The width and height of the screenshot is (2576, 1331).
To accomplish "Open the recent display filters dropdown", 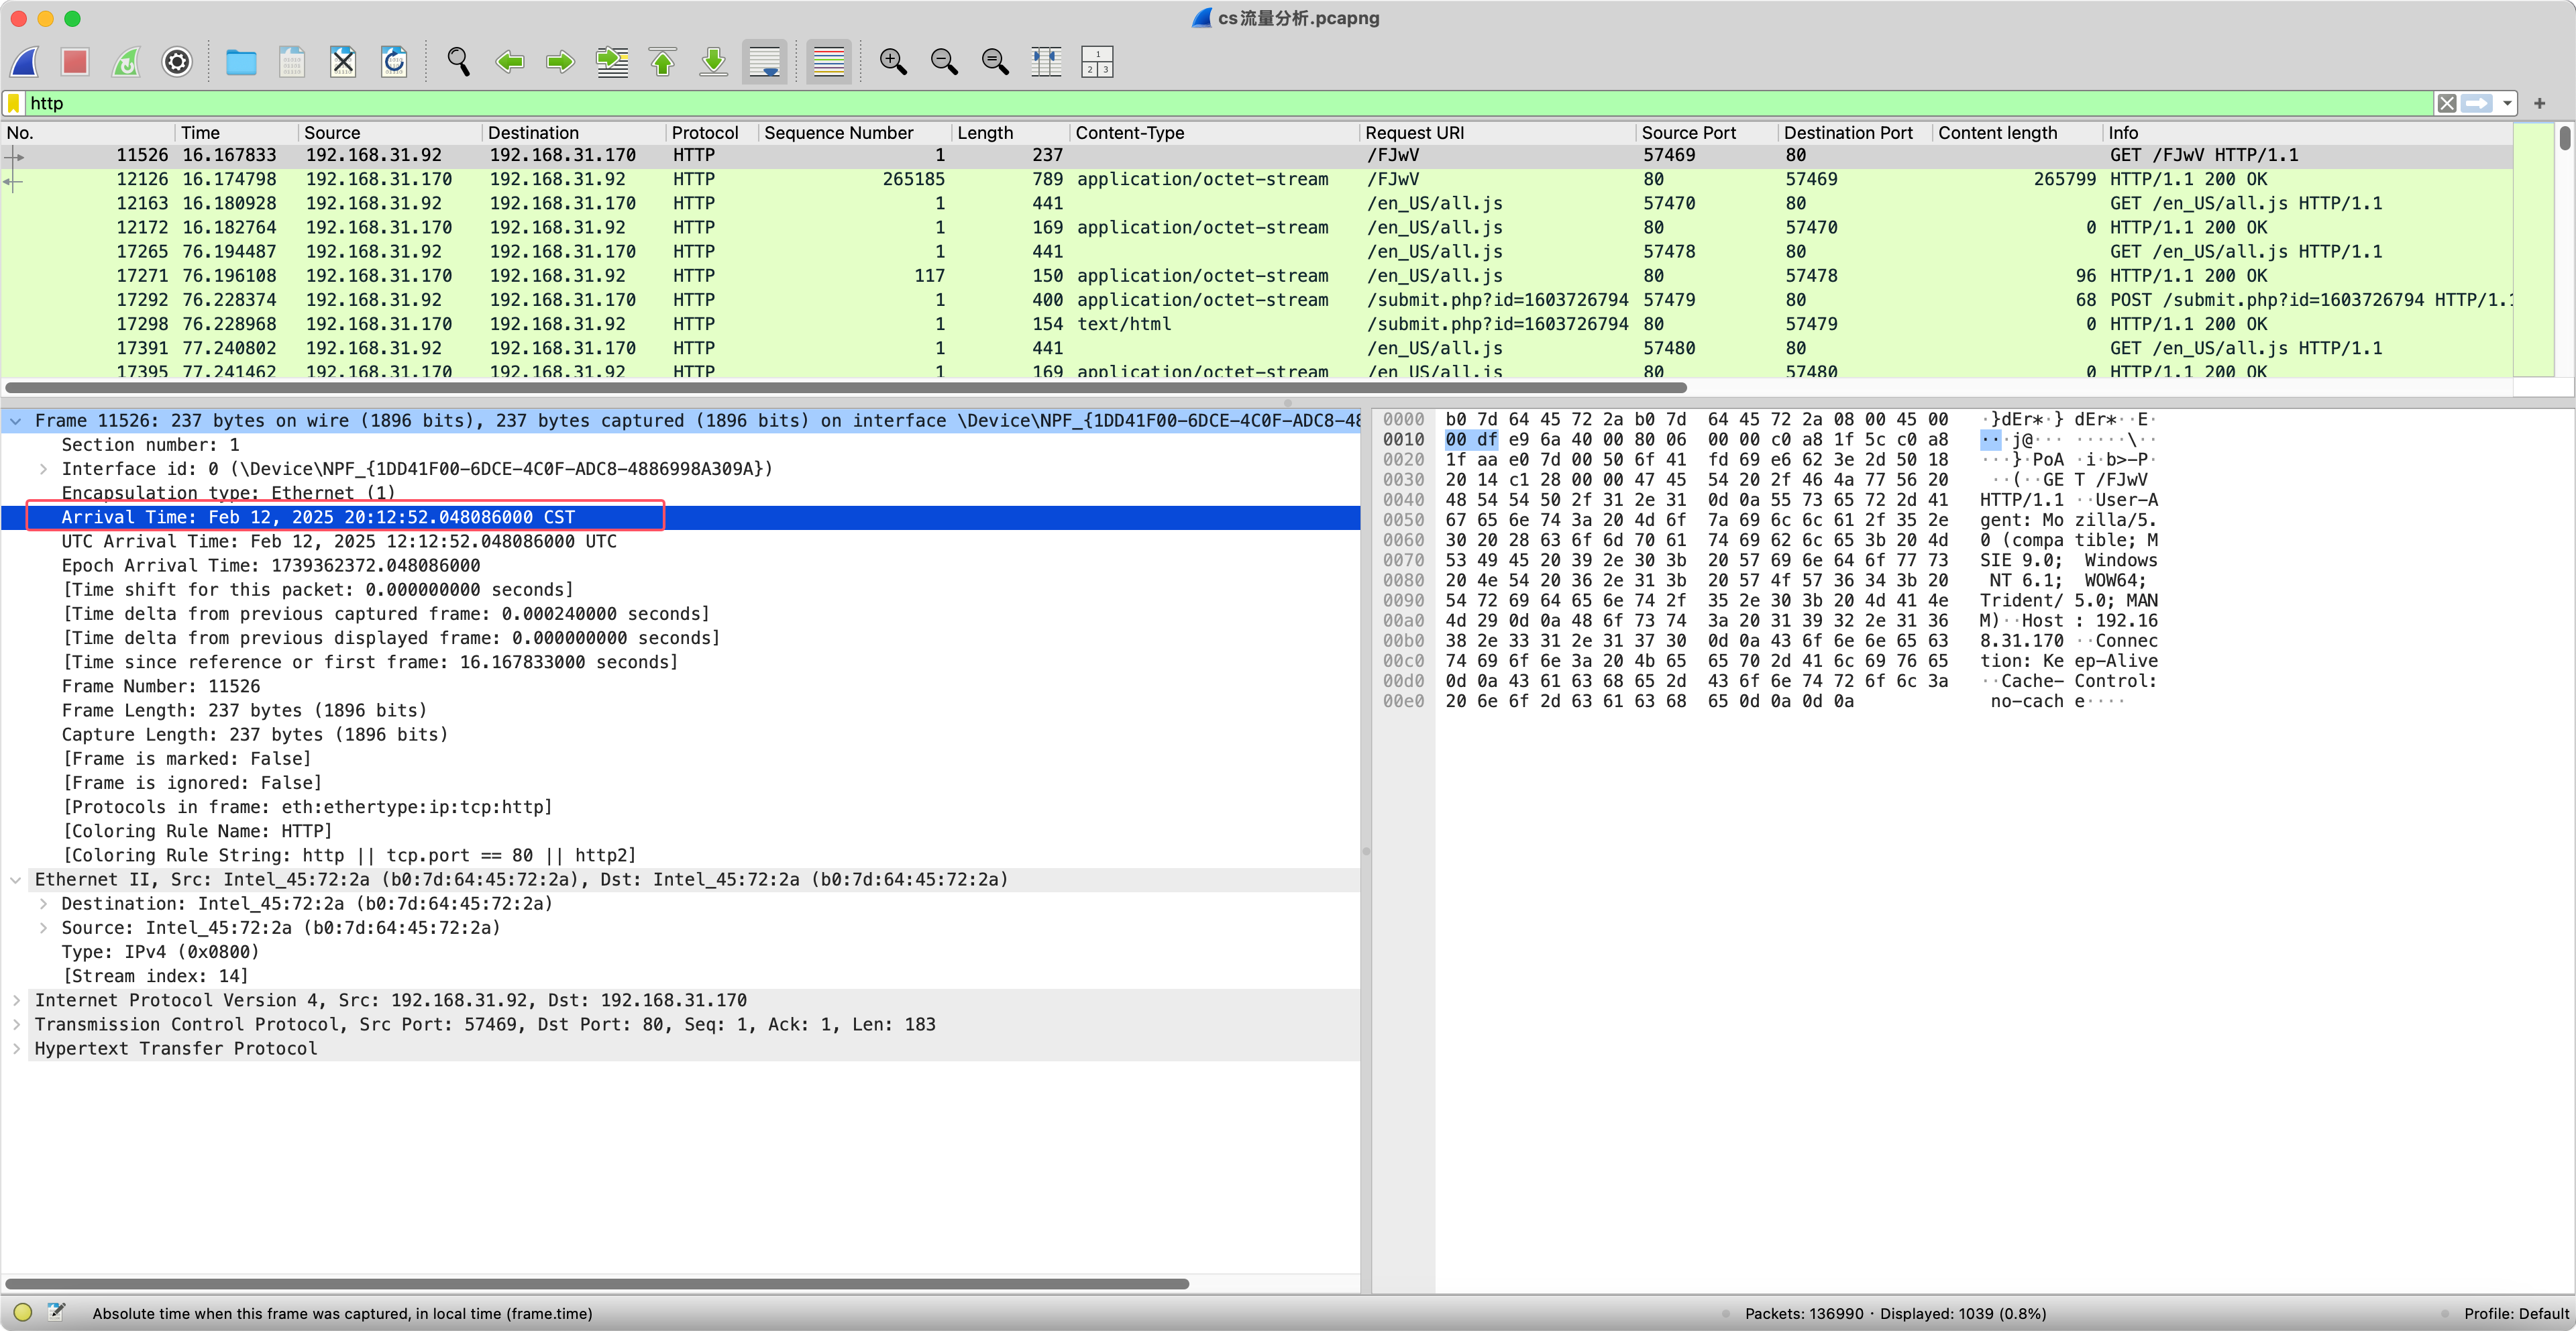I will pos(2507,103).
